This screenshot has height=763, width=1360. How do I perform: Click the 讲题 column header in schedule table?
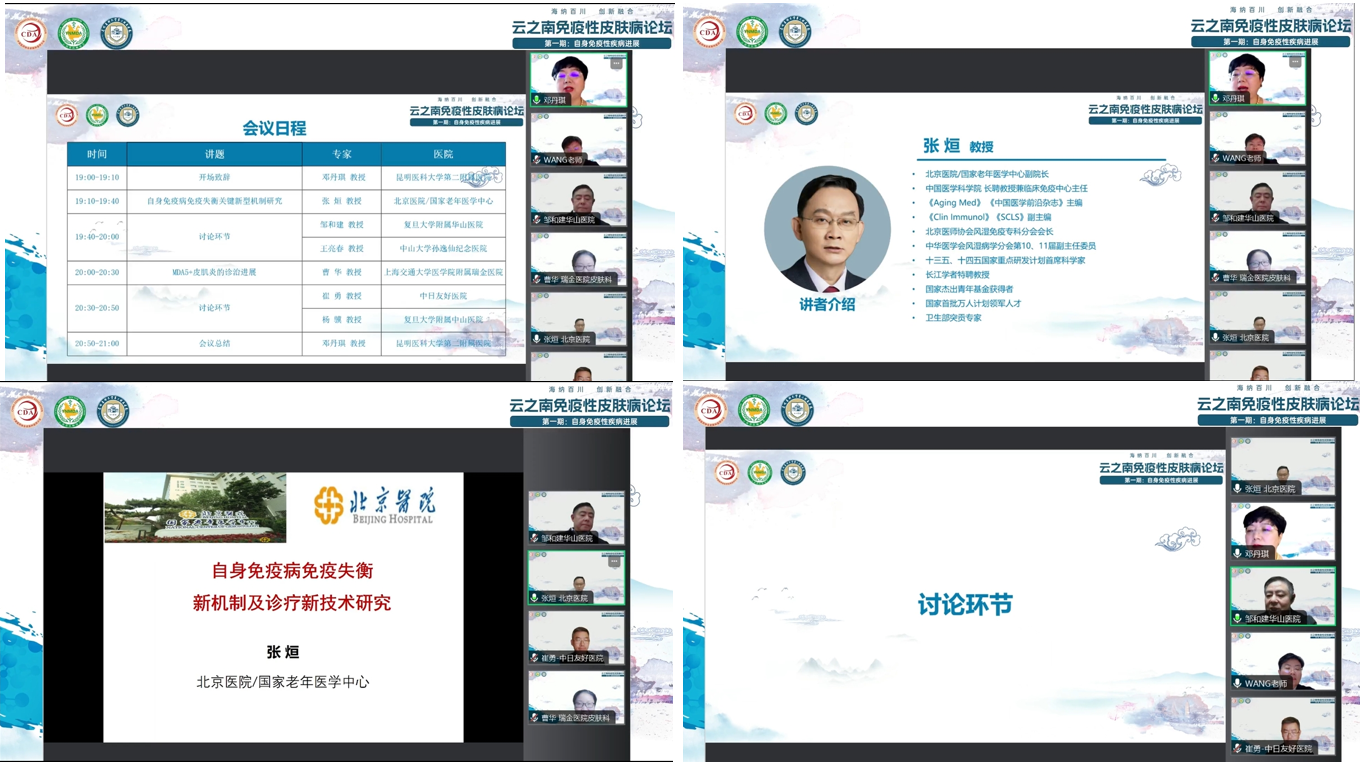pos(214,155)
